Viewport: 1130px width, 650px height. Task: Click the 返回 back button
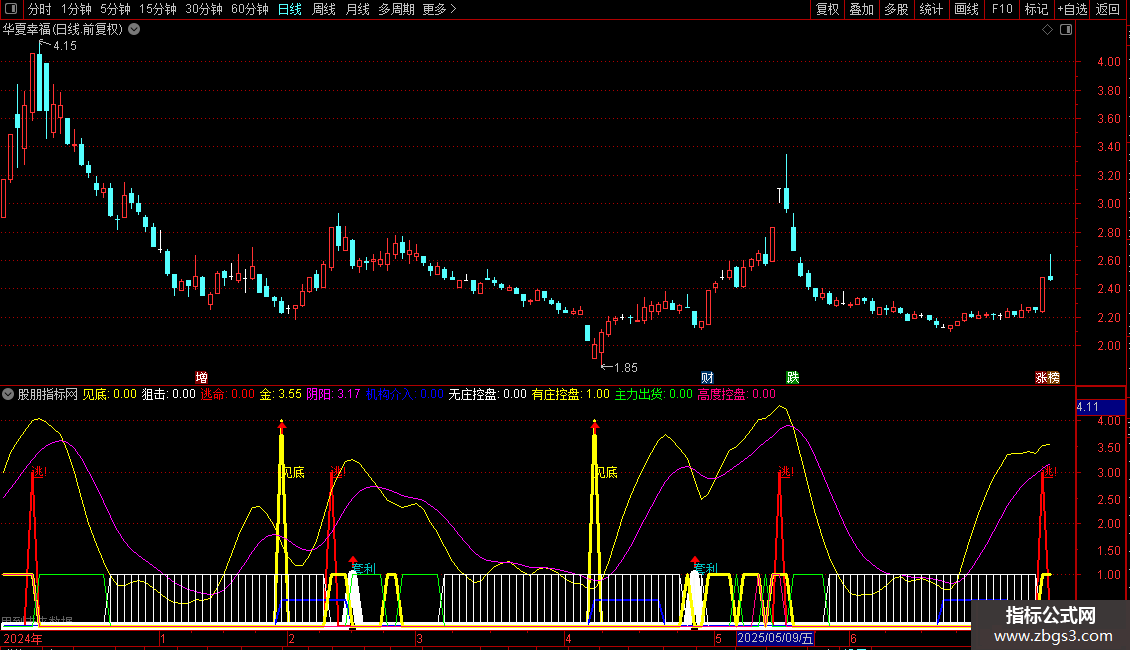(1108, 9)
